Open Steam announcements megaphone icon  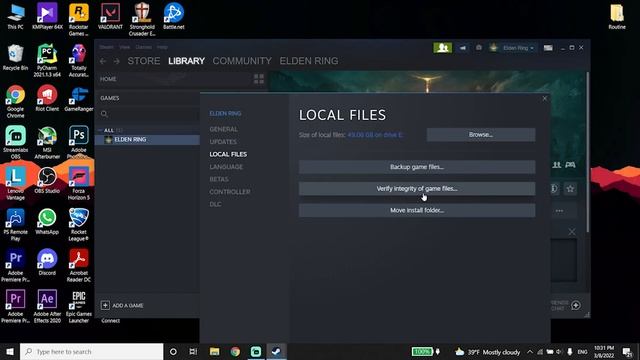463,48
